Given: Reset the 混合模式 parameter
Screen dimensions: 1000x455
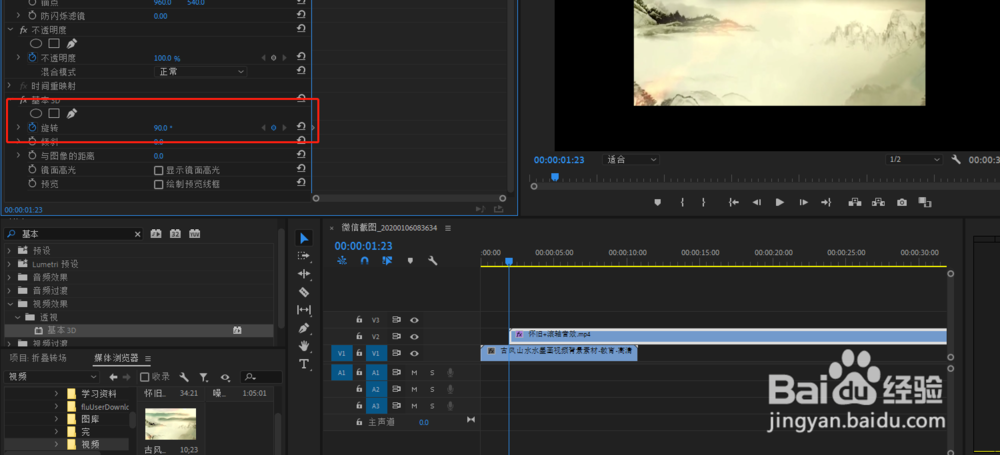Looking at the screenshot, I should pos(301,71).
